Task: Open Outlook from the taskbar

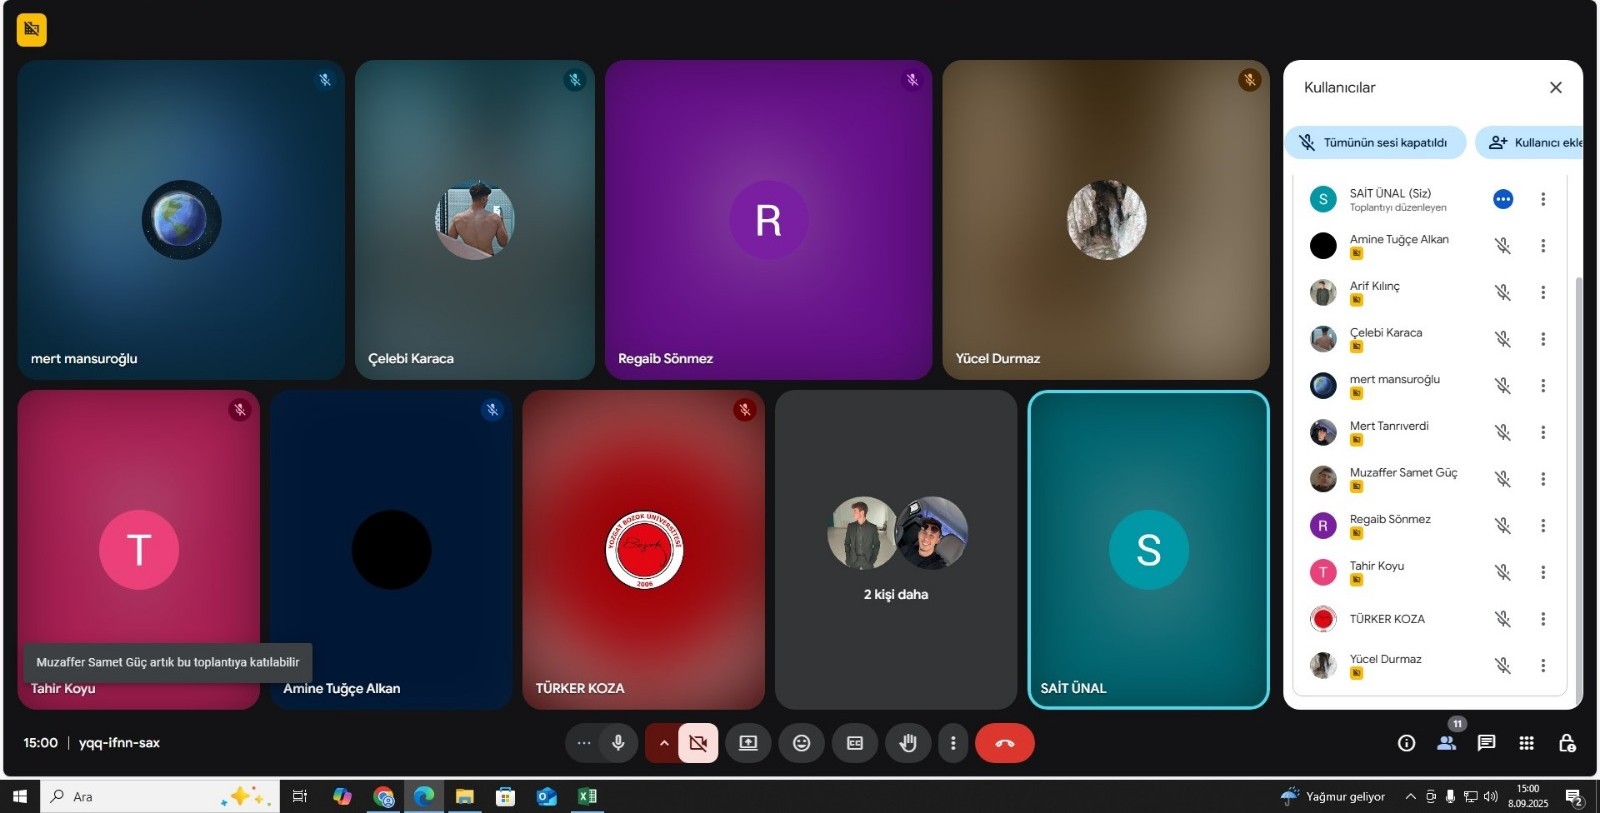Action: click(x=546, y=796)
